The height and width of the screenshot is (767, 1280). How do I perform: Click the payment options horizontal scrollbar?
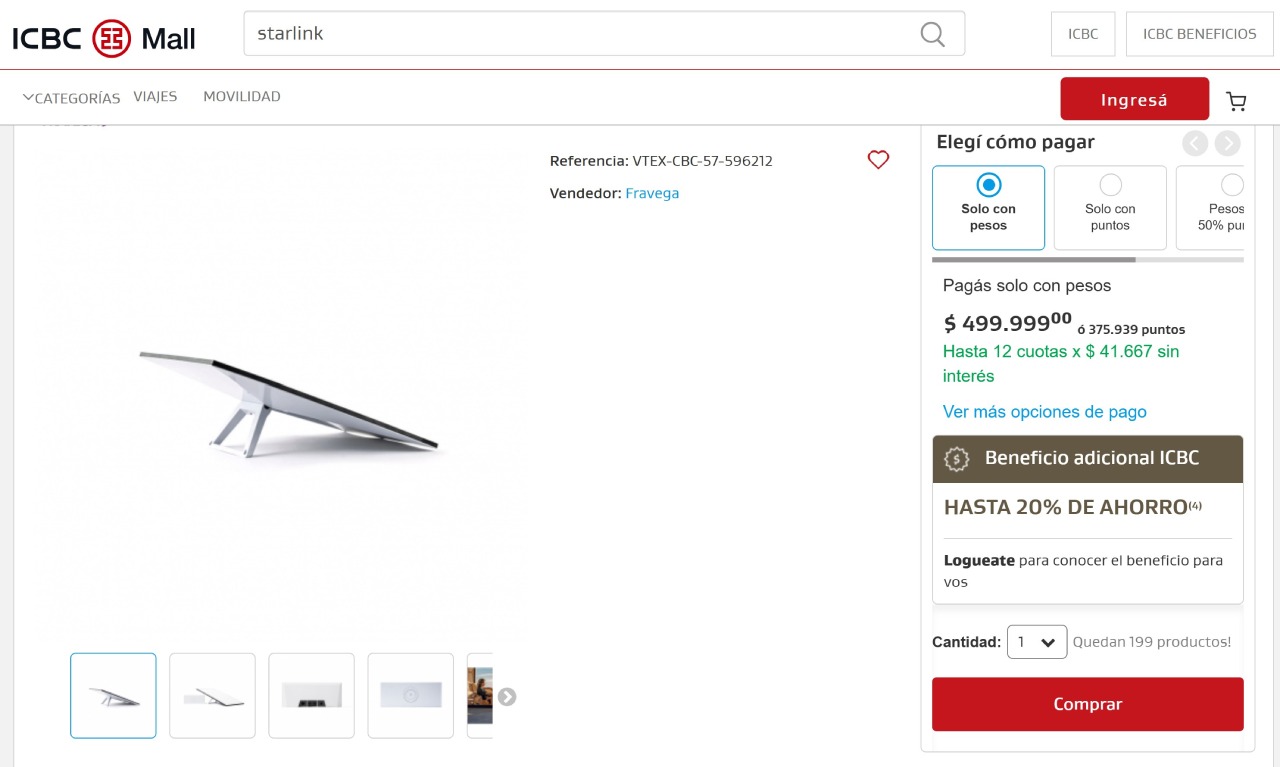point(1034,260)
